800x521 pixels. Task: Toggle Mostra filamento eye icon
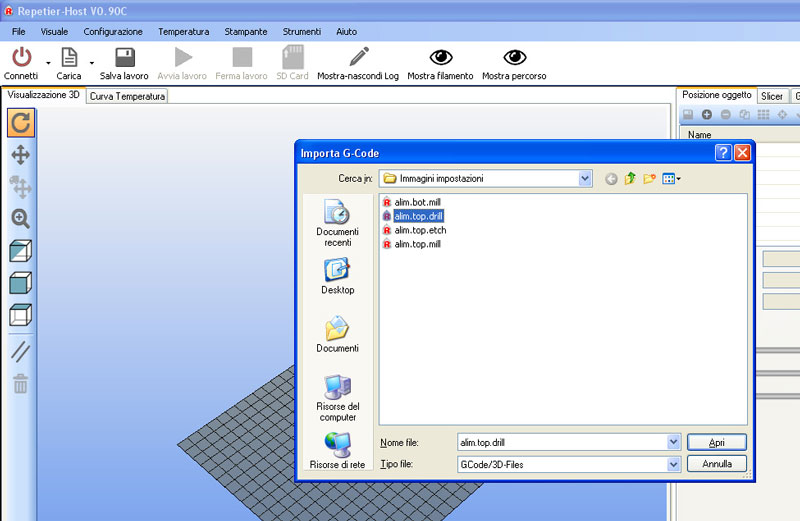(441, 57)
